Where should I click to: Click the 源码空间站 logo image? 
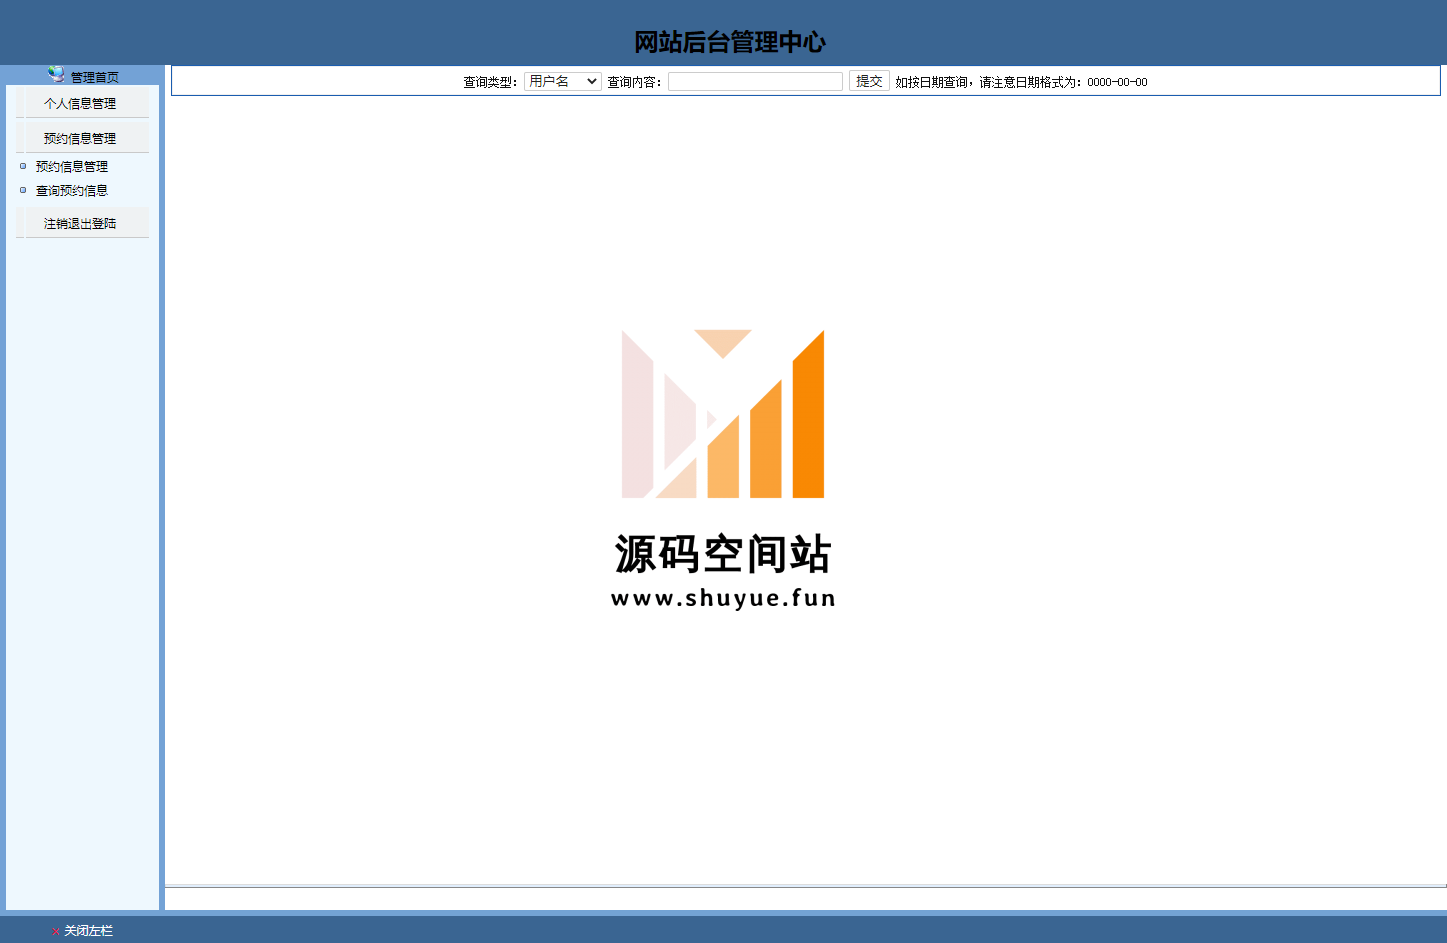click(x=723, y=468)
